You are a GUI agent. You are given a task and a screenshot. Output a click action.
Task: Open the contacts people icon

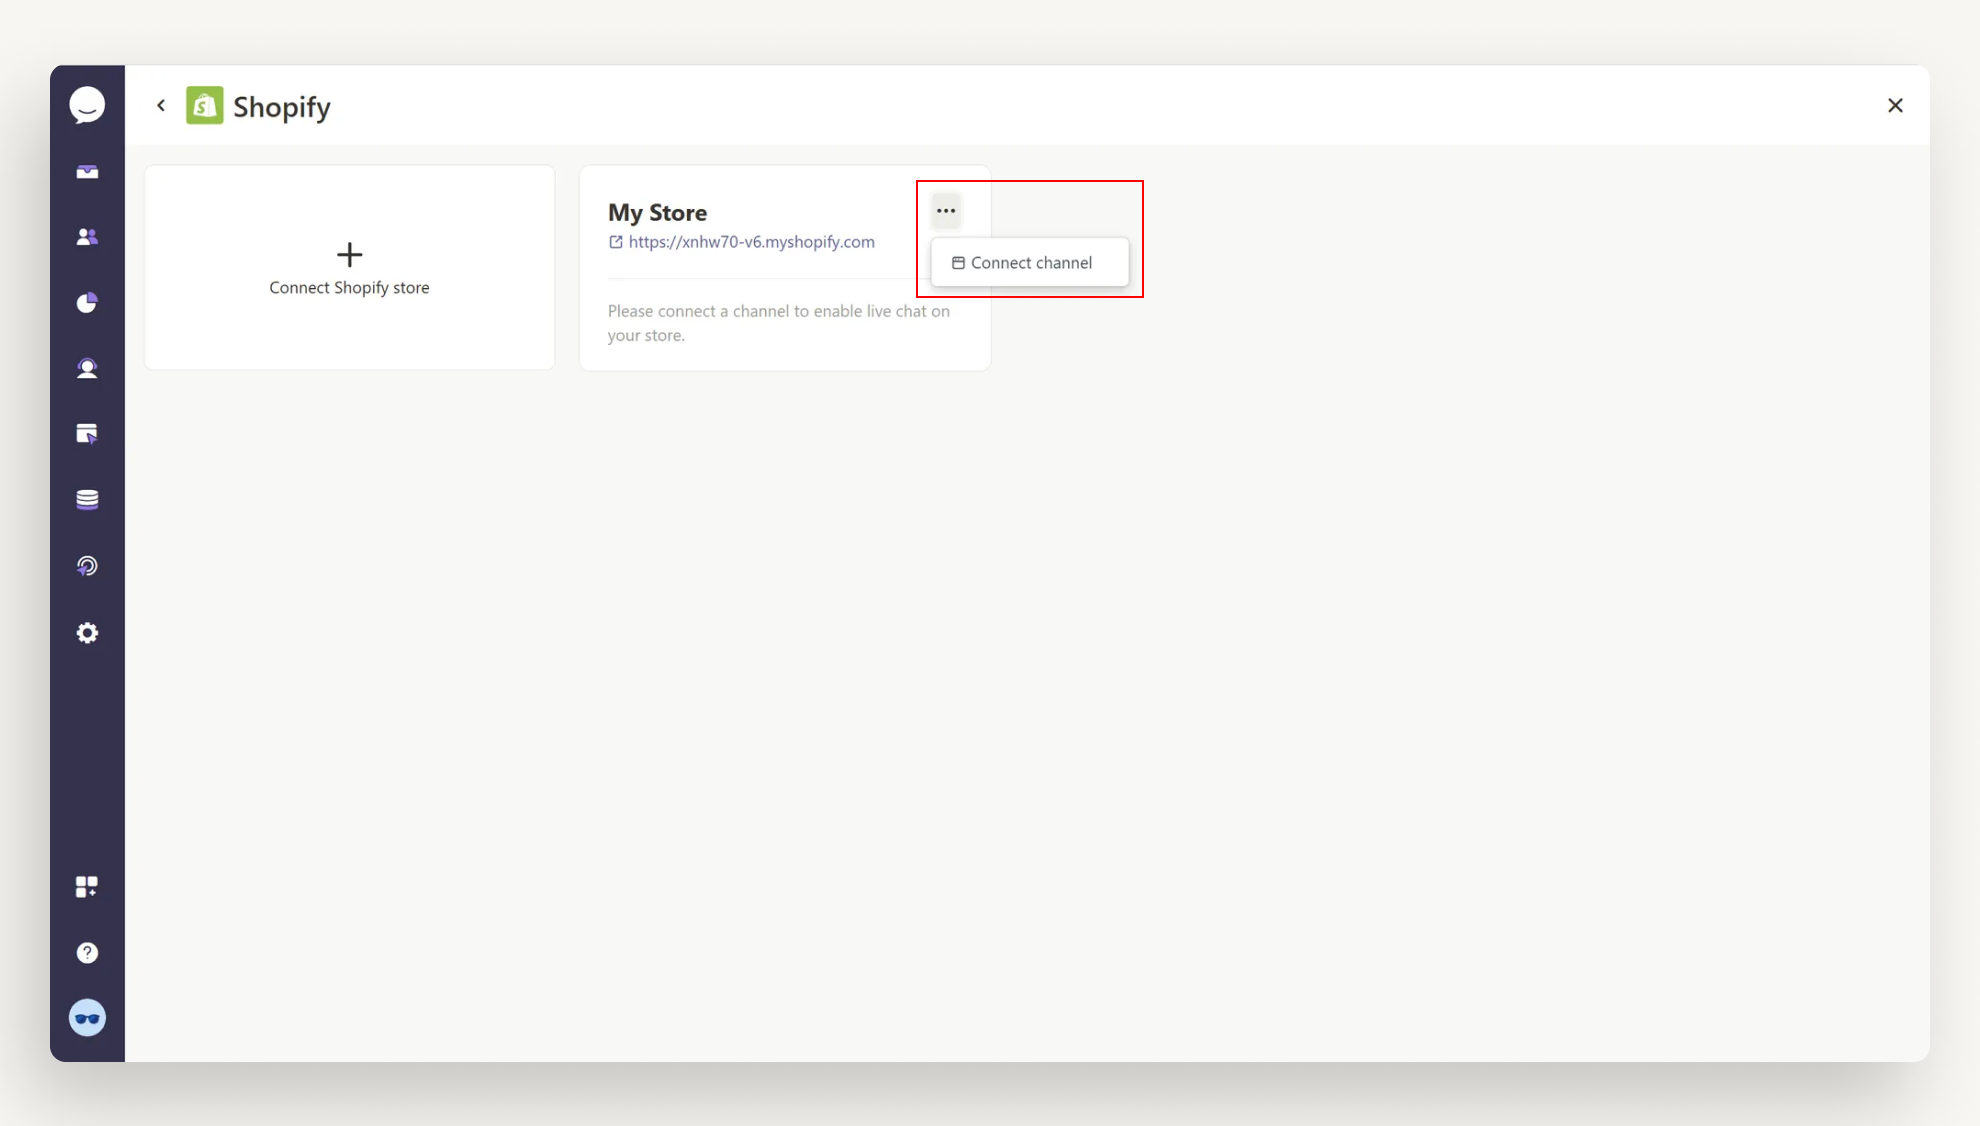pos(87,237)
